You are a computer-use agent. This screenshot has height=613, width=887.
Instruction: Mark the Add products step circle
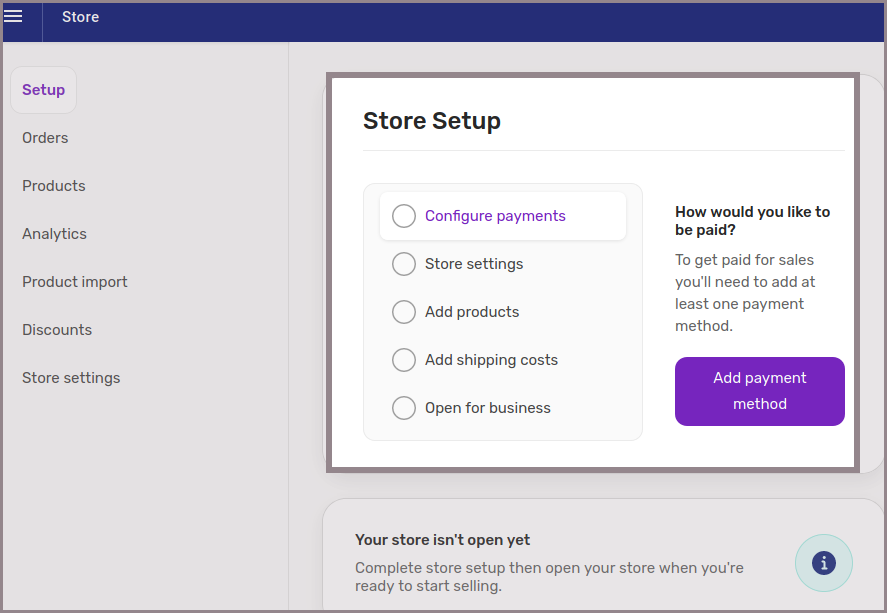(x=404, y=312)
